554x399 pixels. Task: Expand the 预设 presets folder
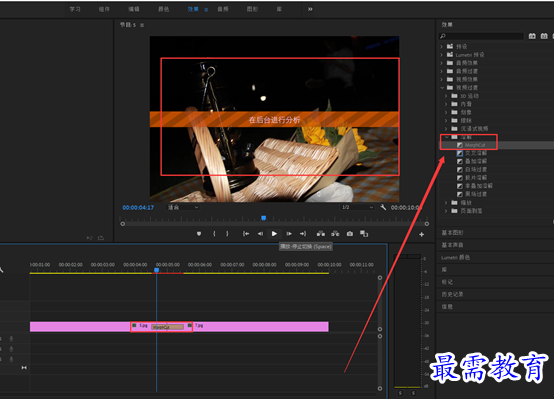(442, 46)
